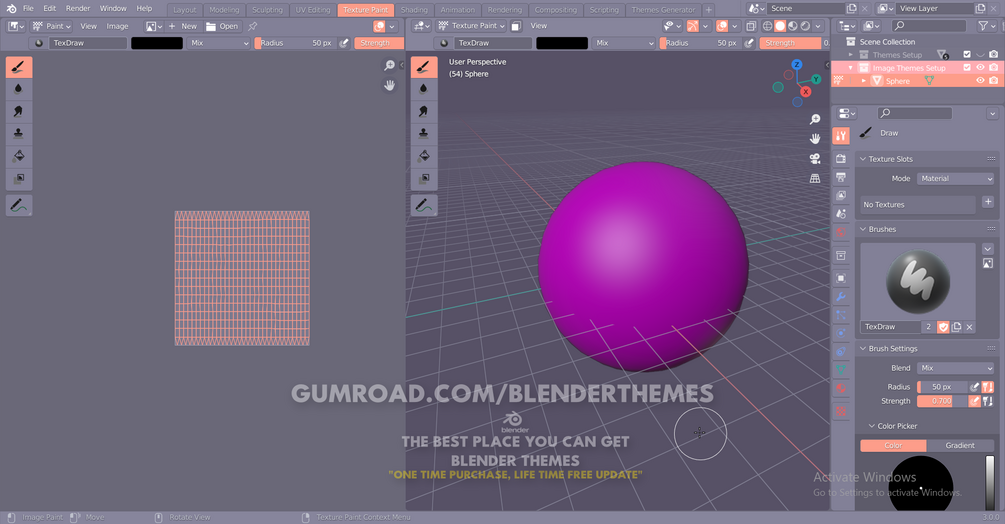
Task: Open the Modifier properties wrench tab icon
Action: tap(841, 297)
